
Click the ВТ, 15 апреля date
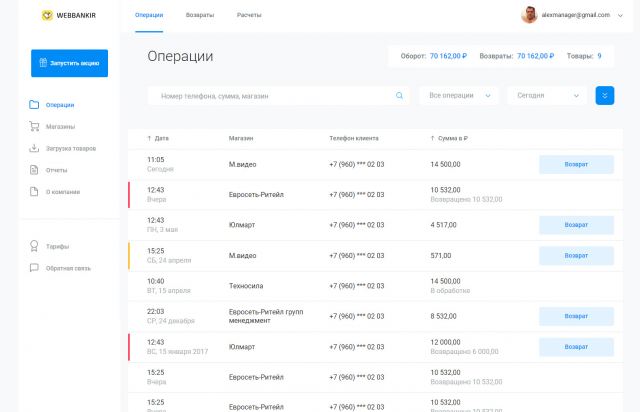click(169, 291)
